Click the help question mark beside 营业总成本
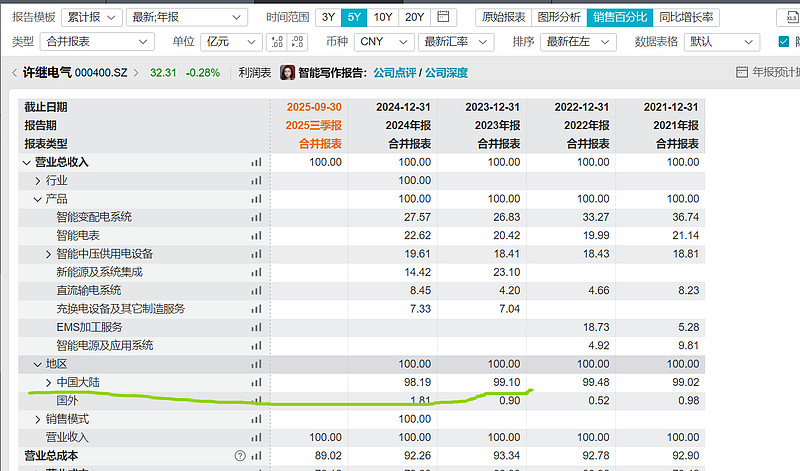800x471 pixels. [239, 456]
